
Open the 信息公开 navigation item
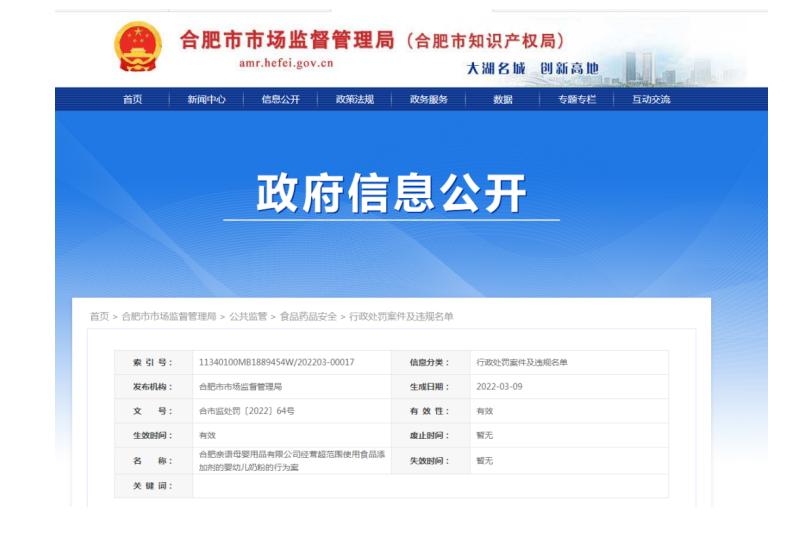point(280,99)
